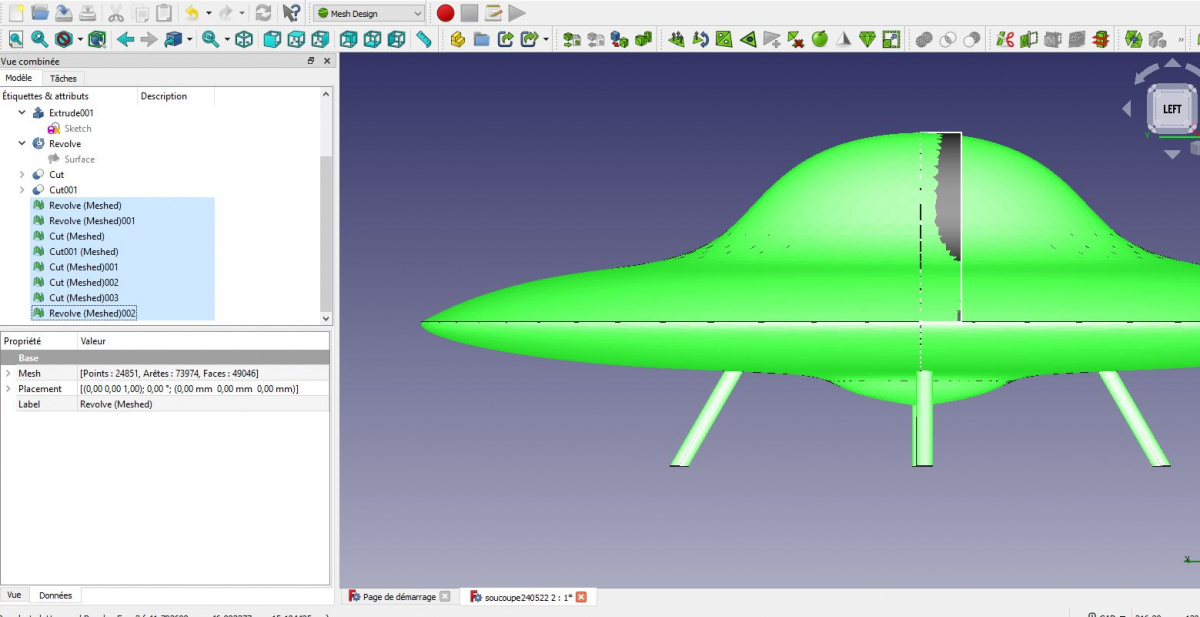Toggle the bounding box icon
The width and height of the screenshot is (1200, 617).
pyautogui.click(x=97, y=39)
